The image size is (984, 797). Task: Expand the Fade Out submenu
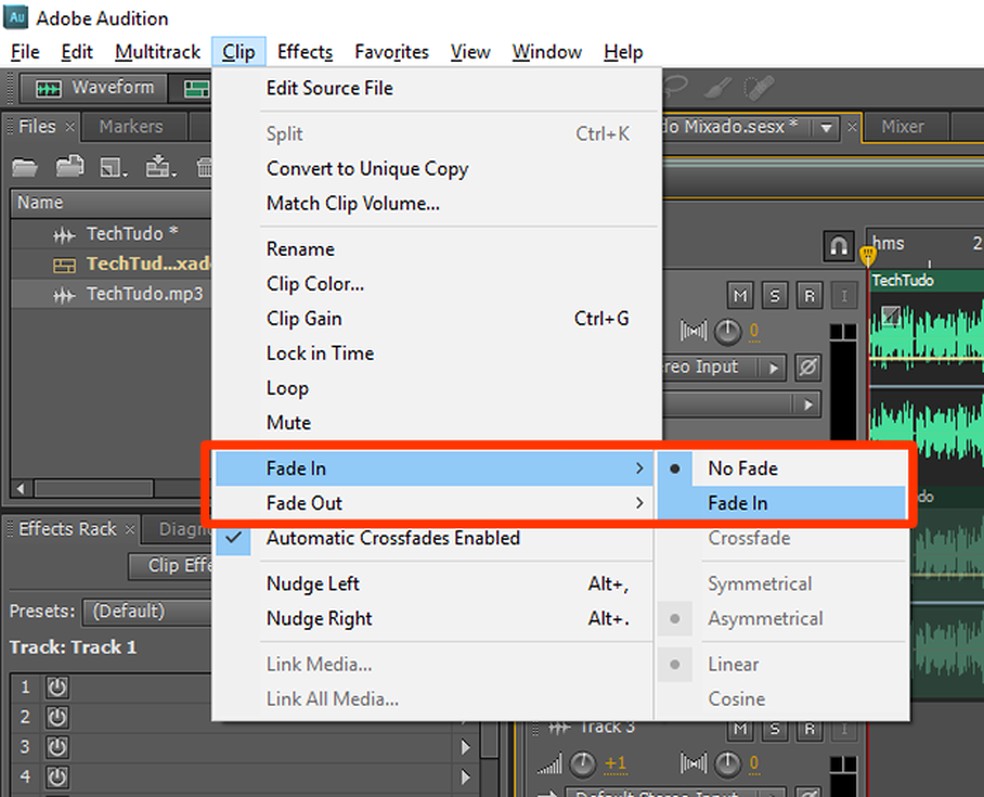(x=434, y=503)
